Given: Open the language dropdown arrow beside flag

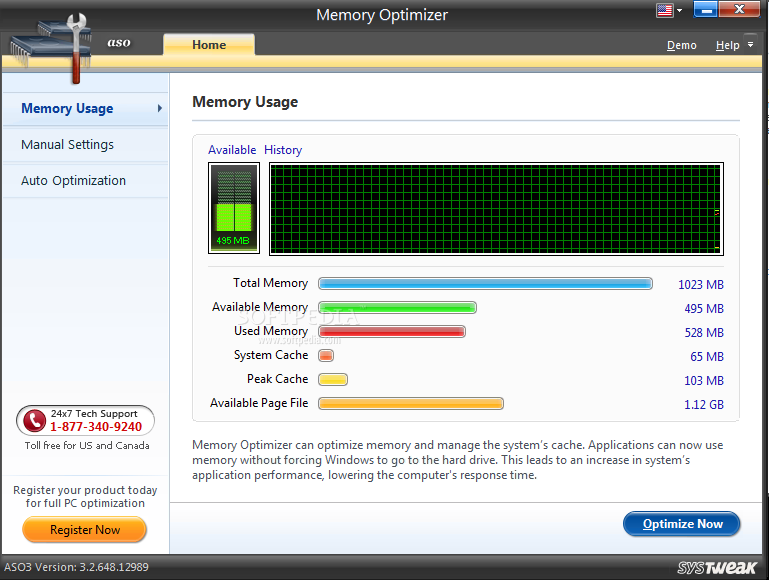Looking at the screenshot, I should point(680,11).
